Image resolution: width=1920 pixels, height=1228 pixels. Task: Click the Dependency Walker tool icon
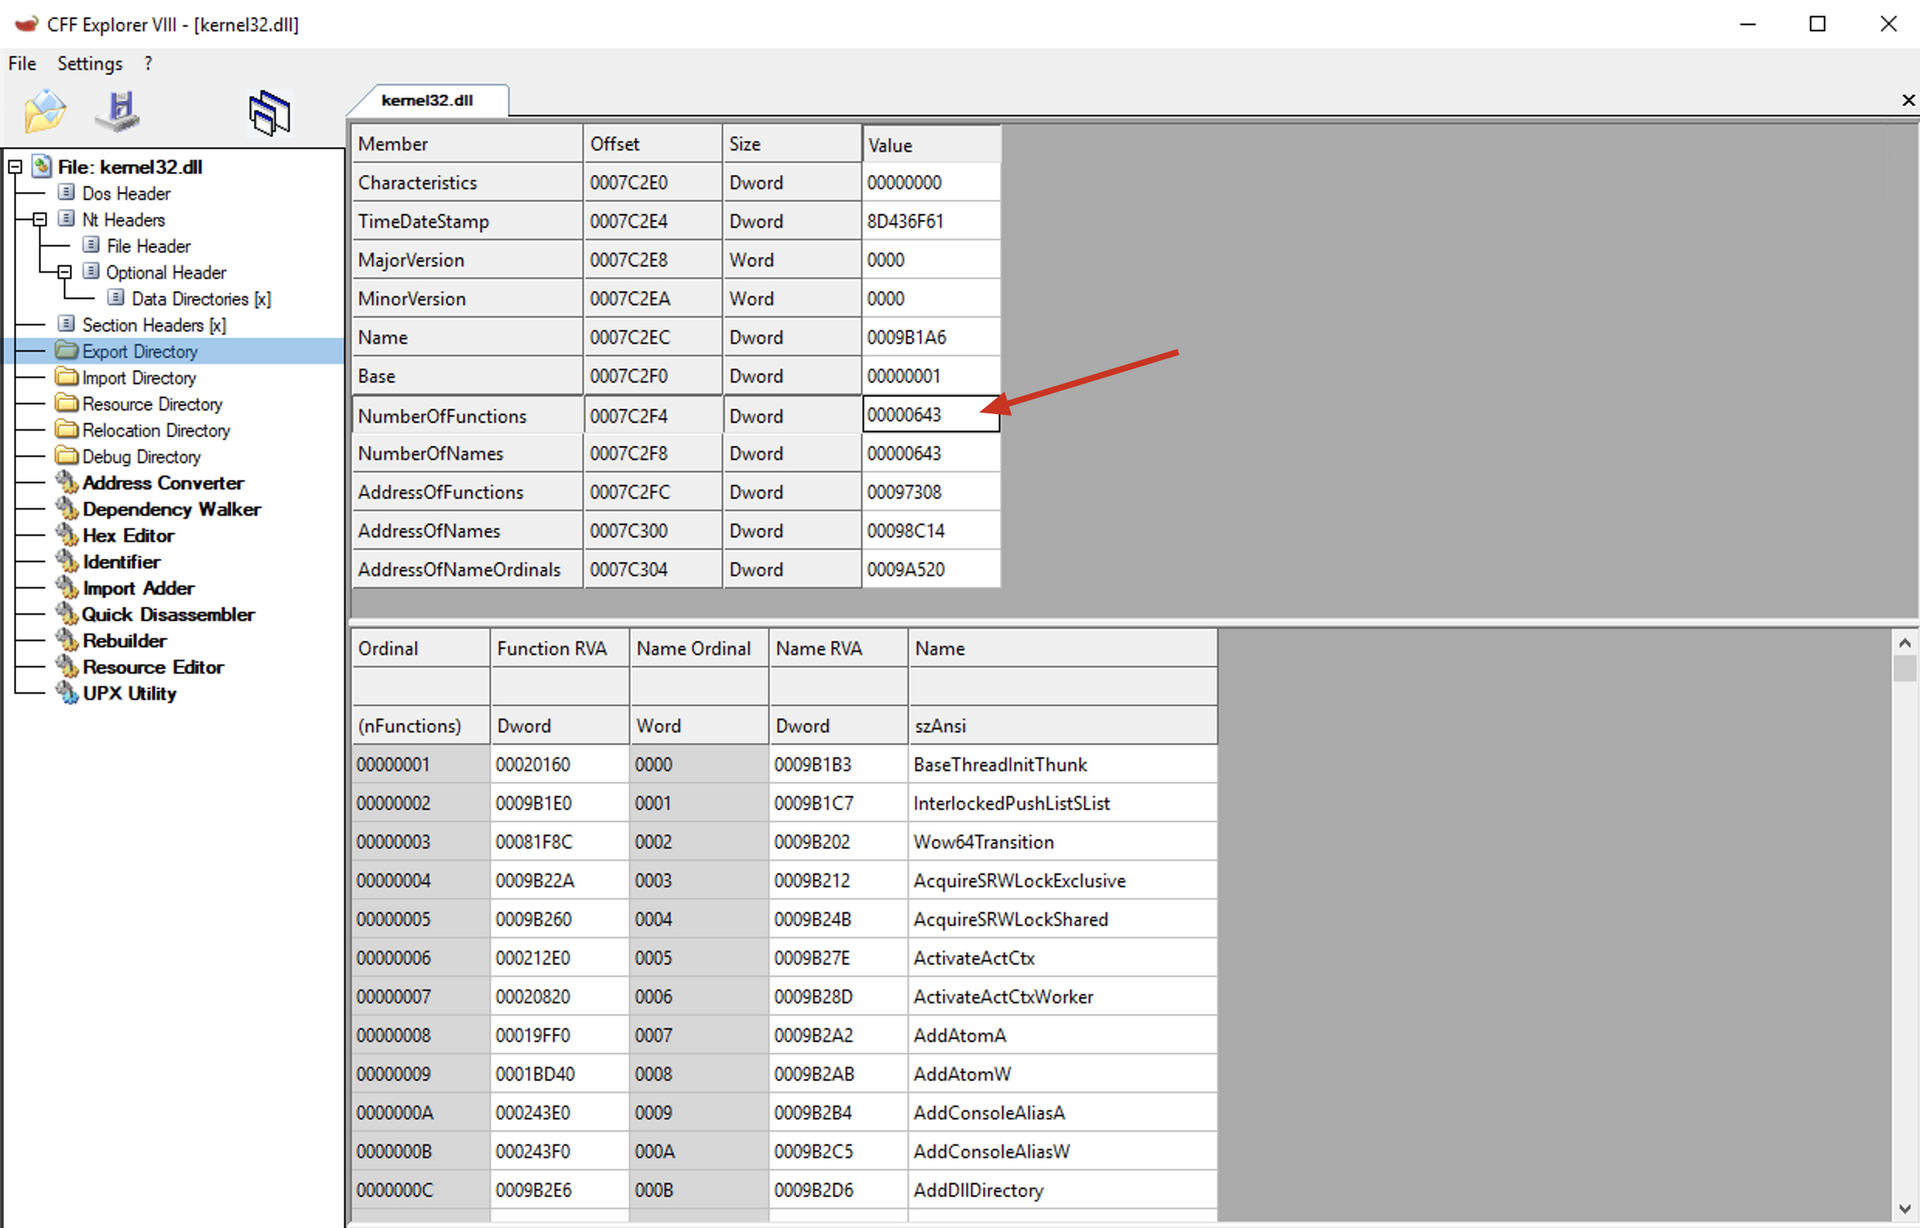(67, 509)
